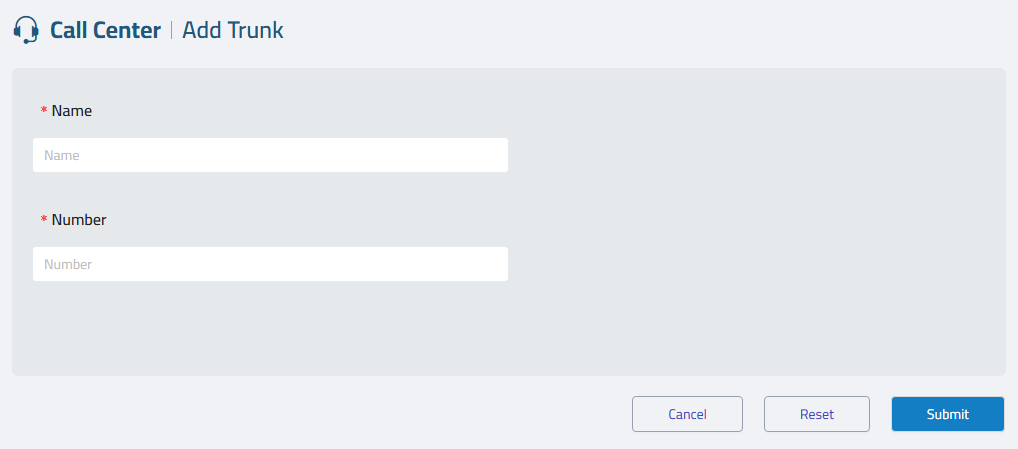1018x449 pixels.
Task: Click the Add Trunk page heading
Action: pos(233,31)
